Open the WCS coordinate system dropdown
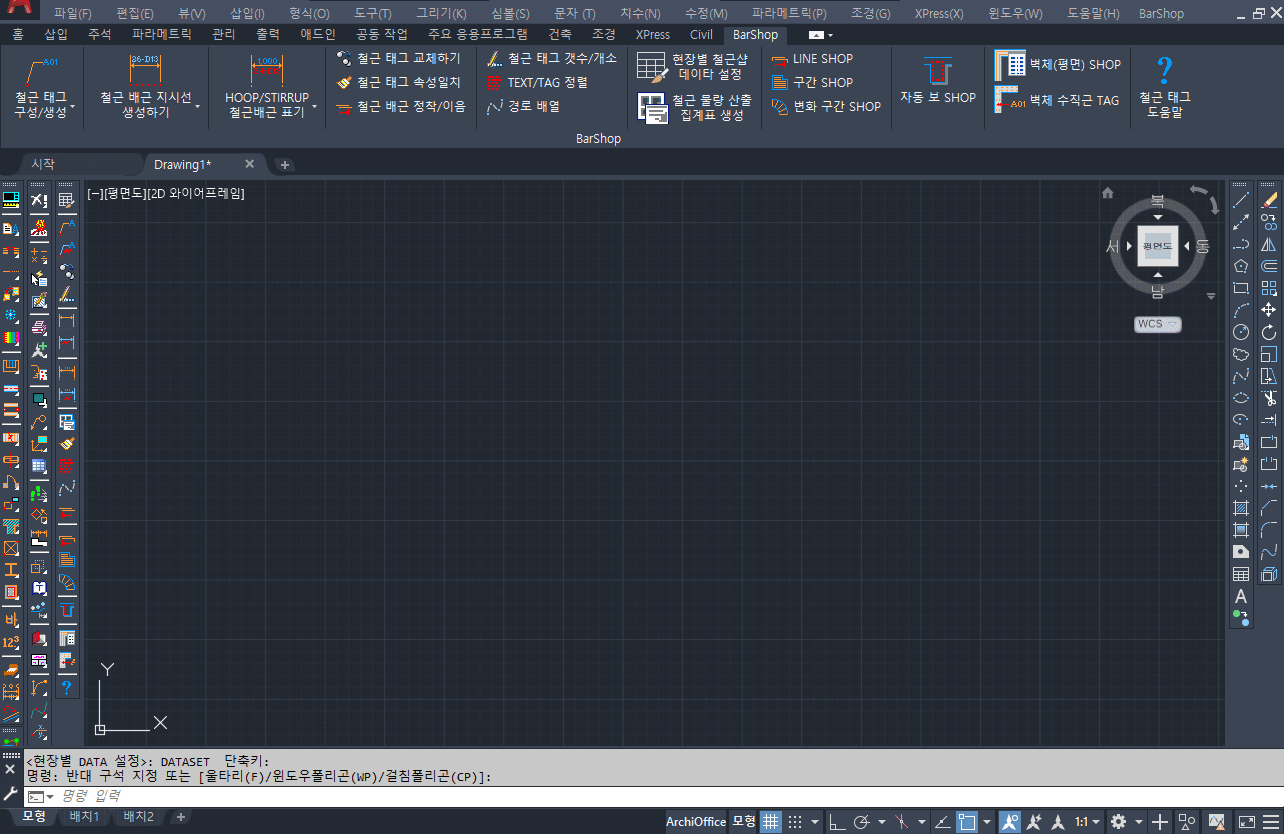 1157,324
